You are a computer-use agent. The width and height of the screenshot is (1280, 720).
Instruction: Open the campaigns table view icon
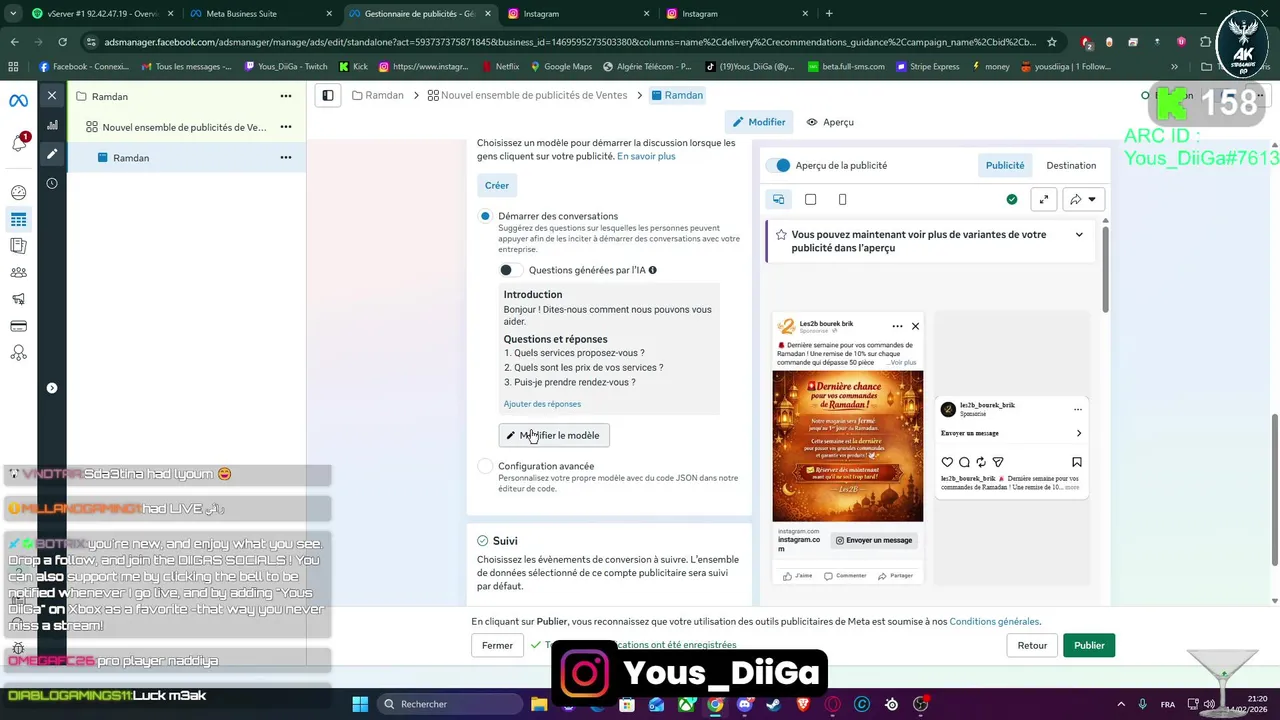click(x=18, y=220)
